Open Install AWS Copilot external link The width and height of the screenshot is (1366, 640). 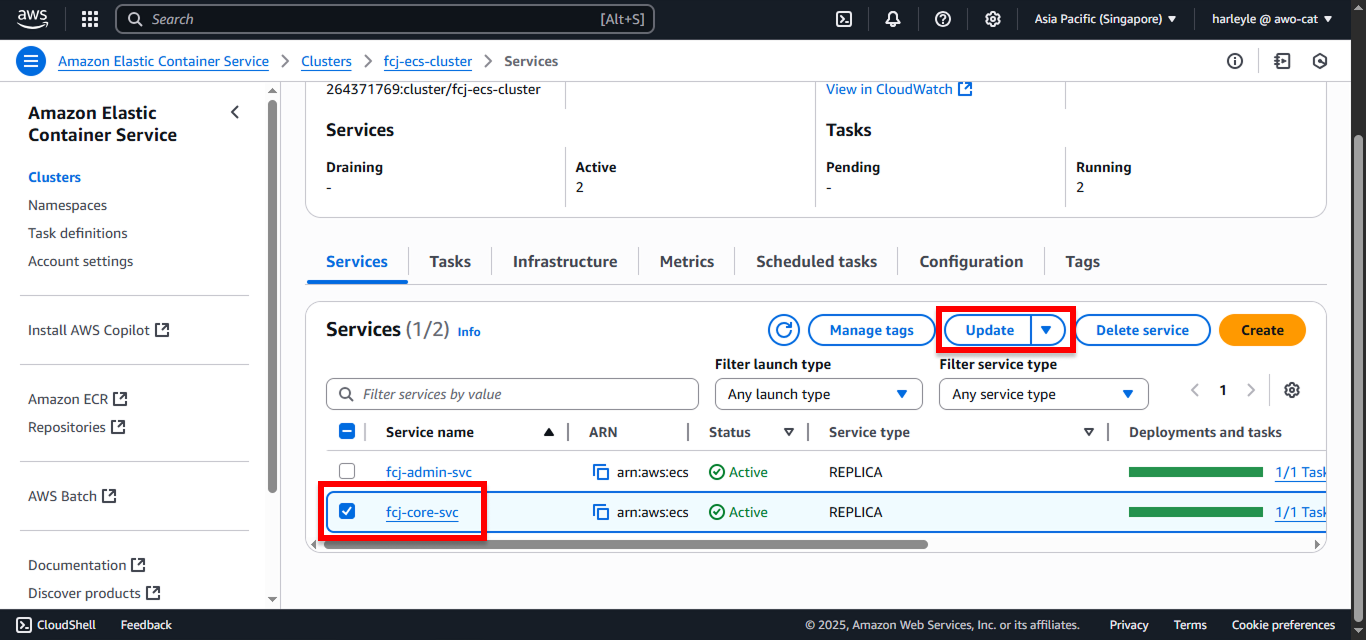[x=99, y=330]
